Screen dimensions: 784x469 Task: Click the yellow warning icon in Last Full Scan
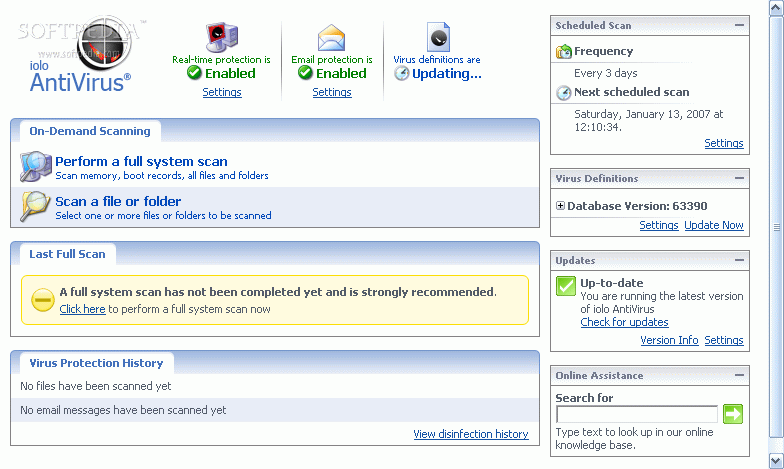click(x=42, y=300)
